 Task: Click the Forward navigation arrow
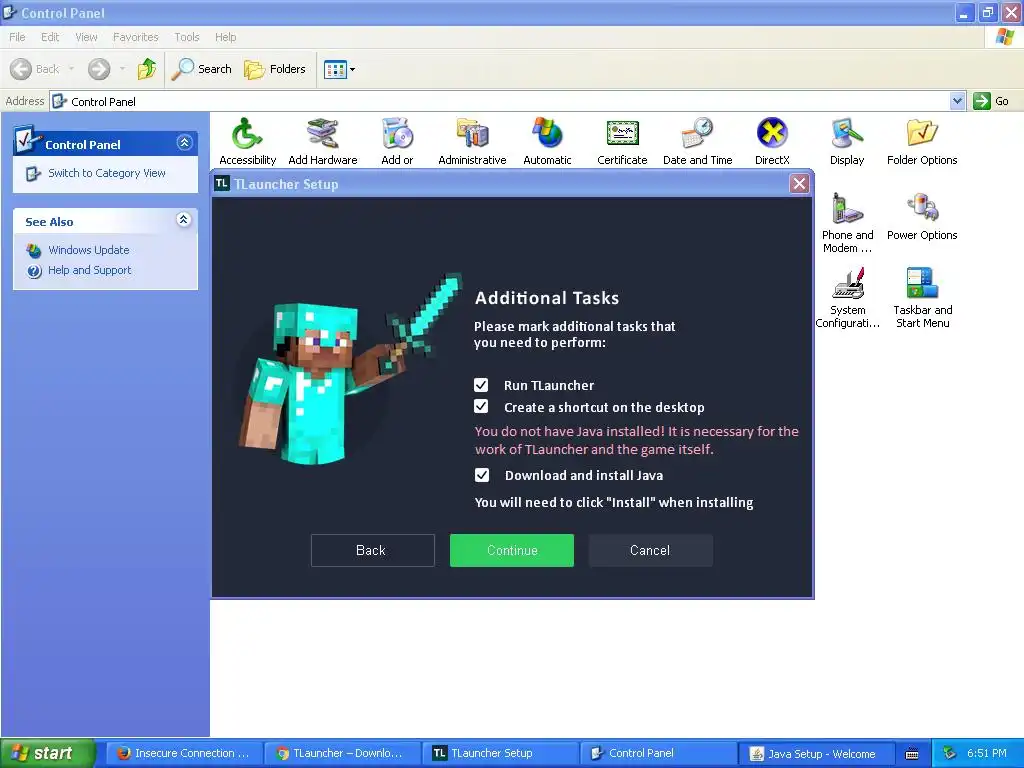pyautogui.click(x=99, y=69)
